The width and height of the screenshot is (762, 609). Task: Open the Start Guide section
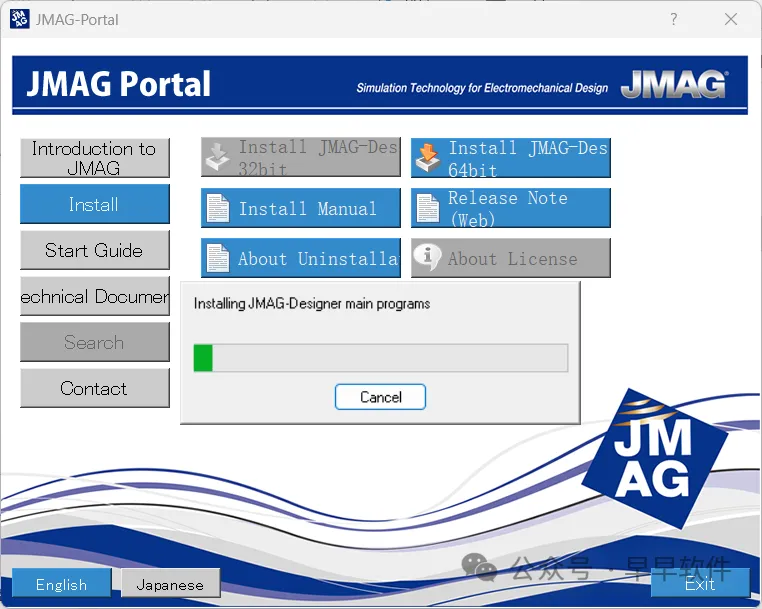pyautogui.click(x=95, y=250)
